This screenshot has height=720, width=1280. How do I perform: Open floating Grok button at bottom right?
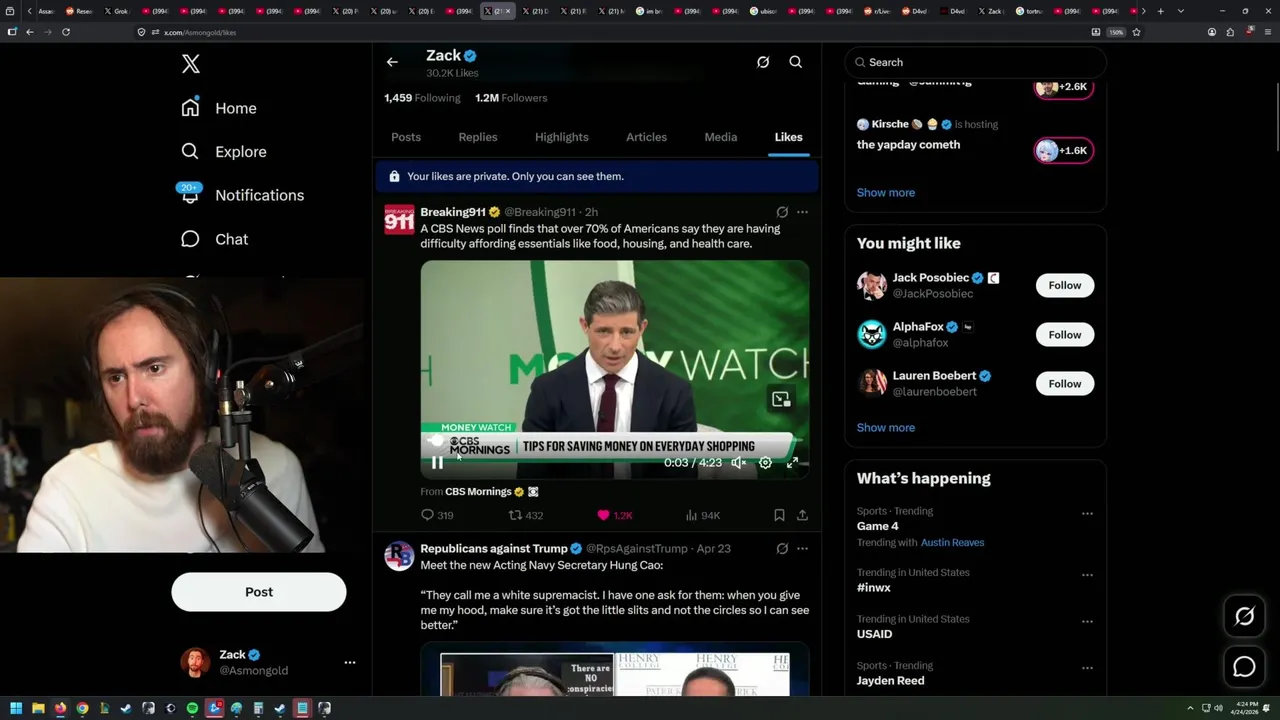[1244, 616]
